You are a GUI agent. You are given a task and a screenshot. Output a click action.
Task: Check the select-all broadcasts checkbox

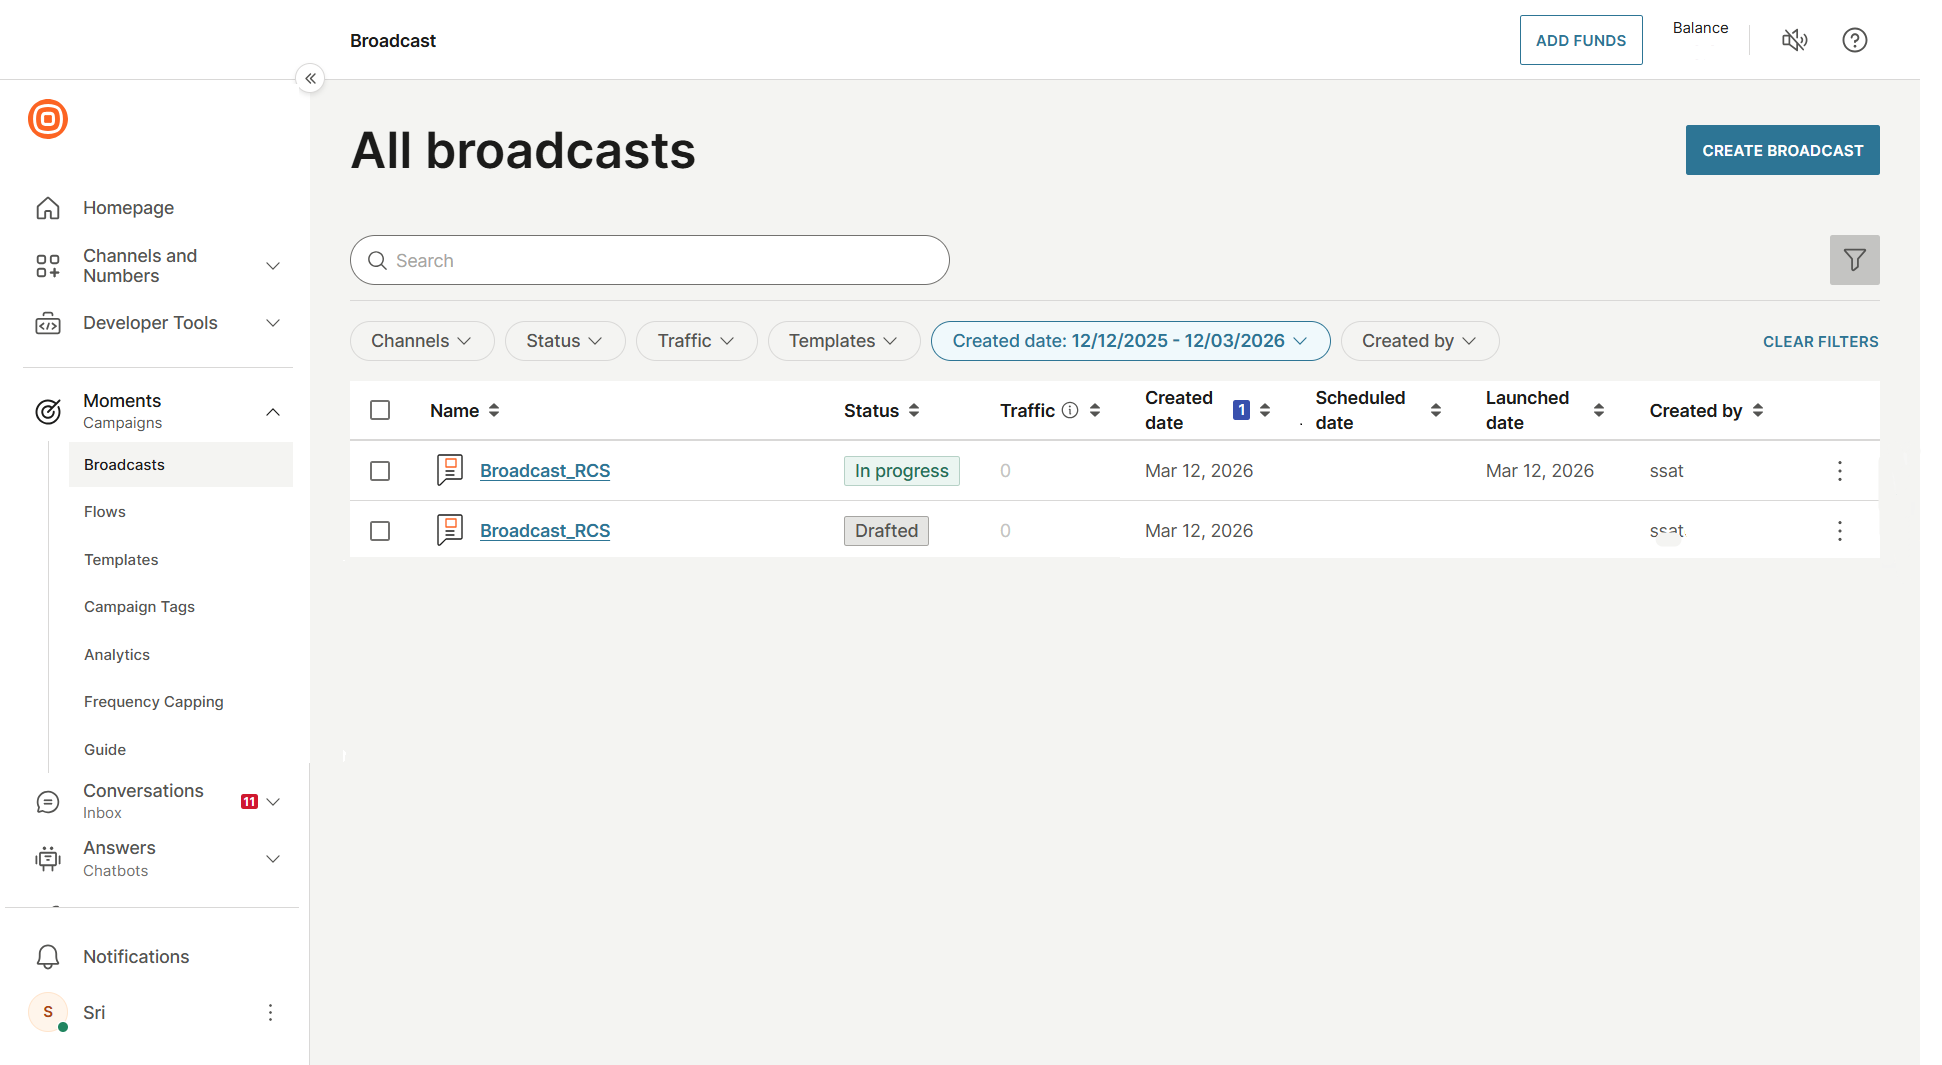[380, 410]
